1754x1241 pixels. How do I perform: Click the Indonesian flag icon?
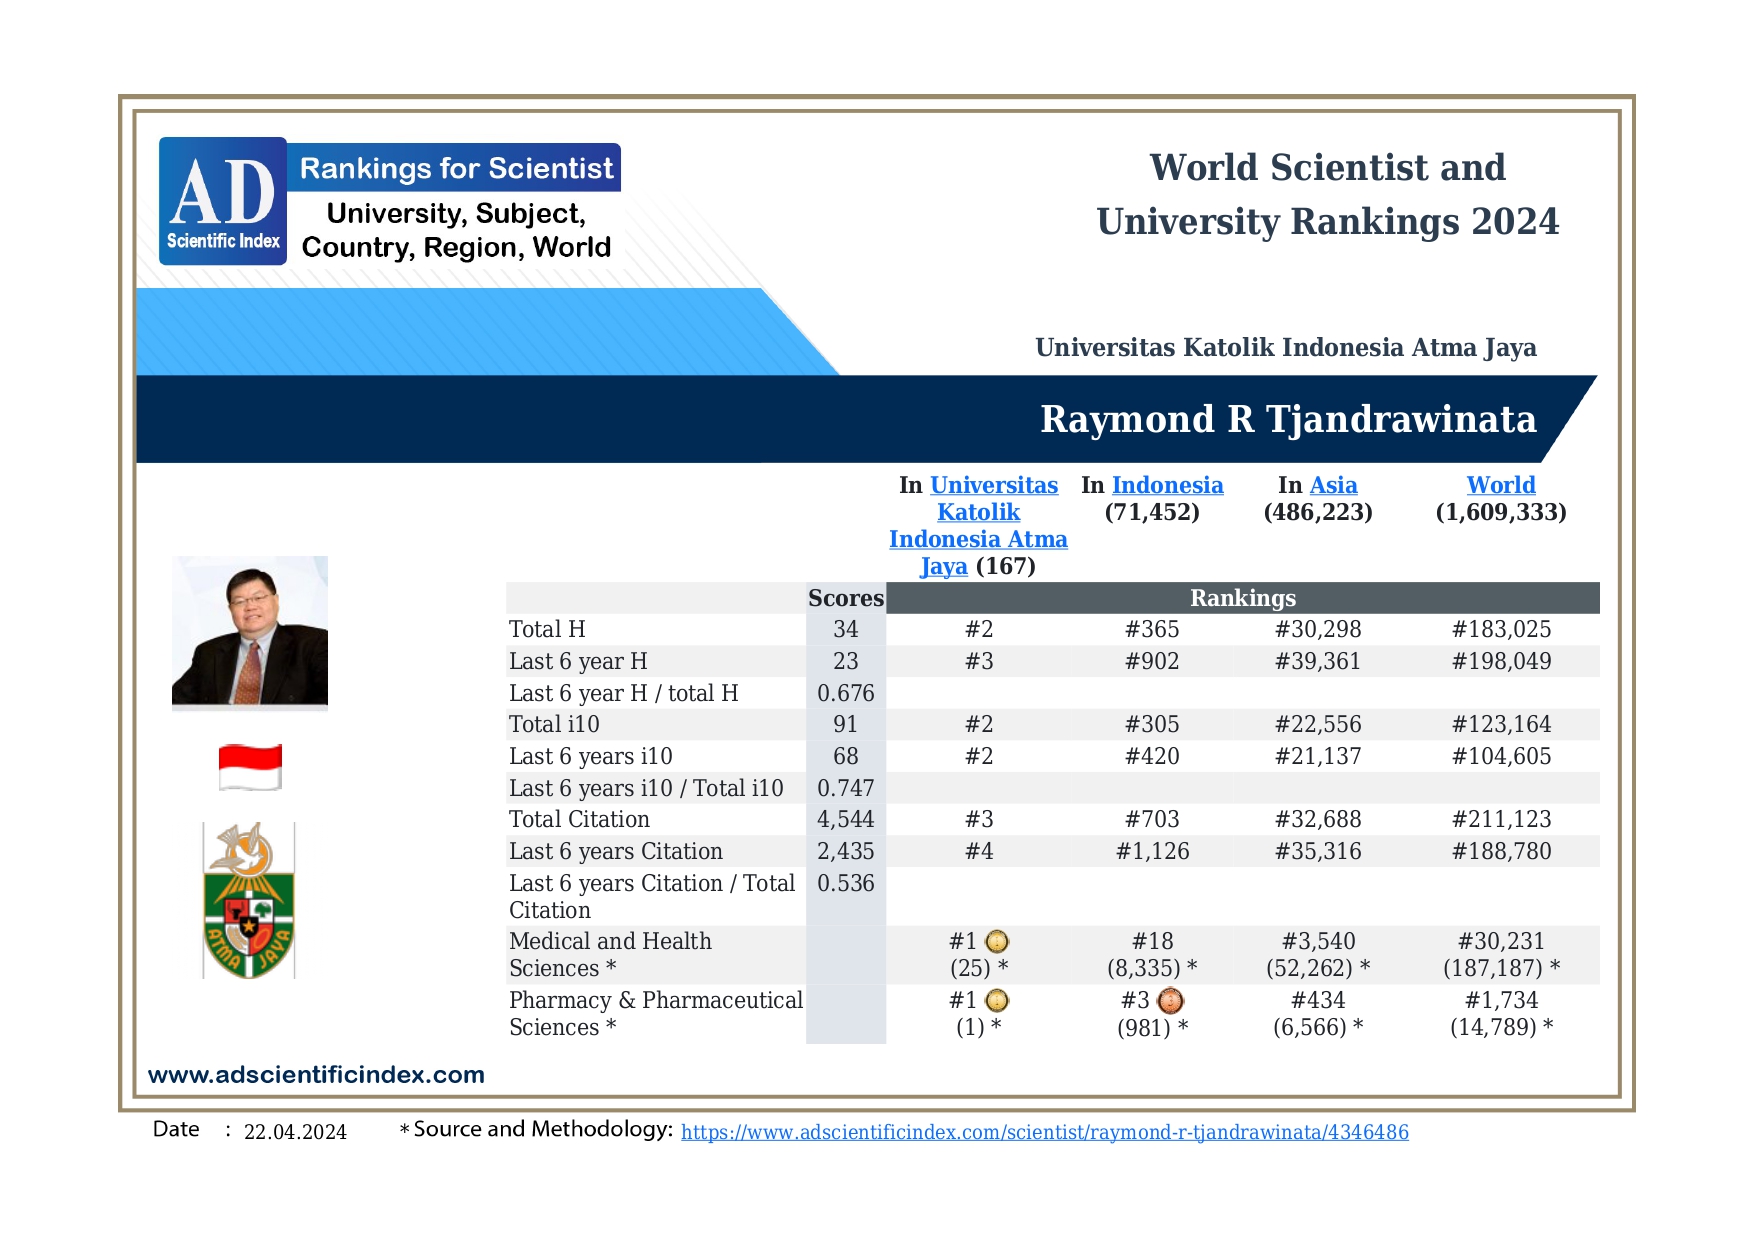[x=250, y=767]
